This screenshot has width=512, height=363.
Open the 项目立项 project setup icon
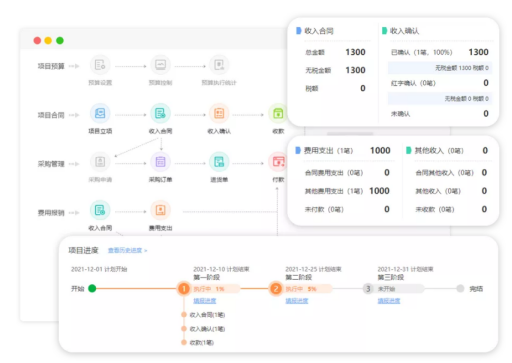100,113
